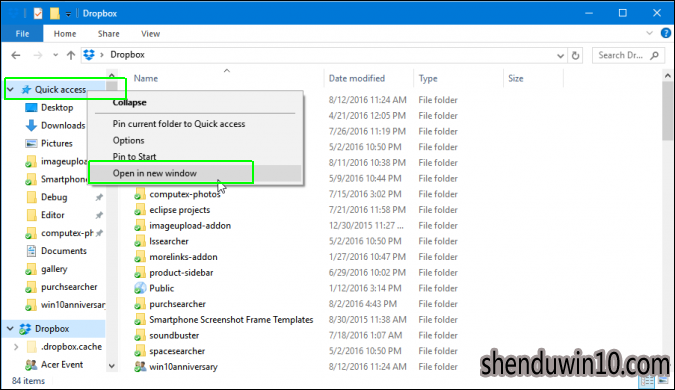Image resolution: width=675 pixels, height=390 pixels.
Task: Sort by the Size column header
Action: pyautogui.click(x=516, y=78)
